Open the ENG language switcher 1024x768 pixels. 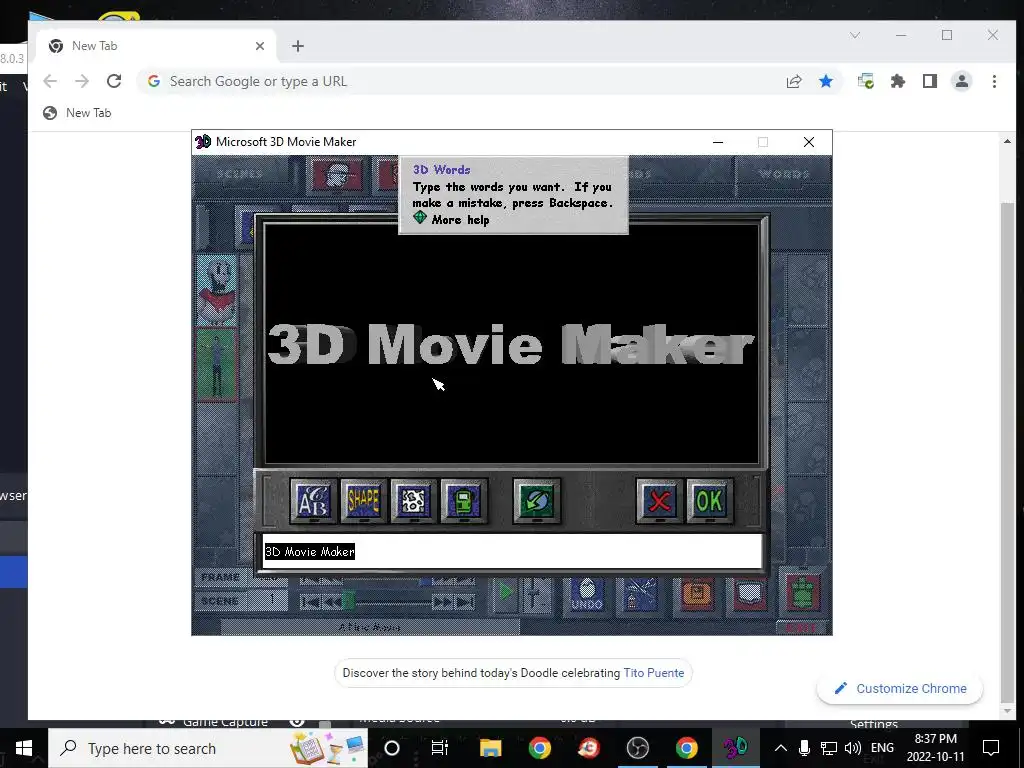[x=882, y=748]
